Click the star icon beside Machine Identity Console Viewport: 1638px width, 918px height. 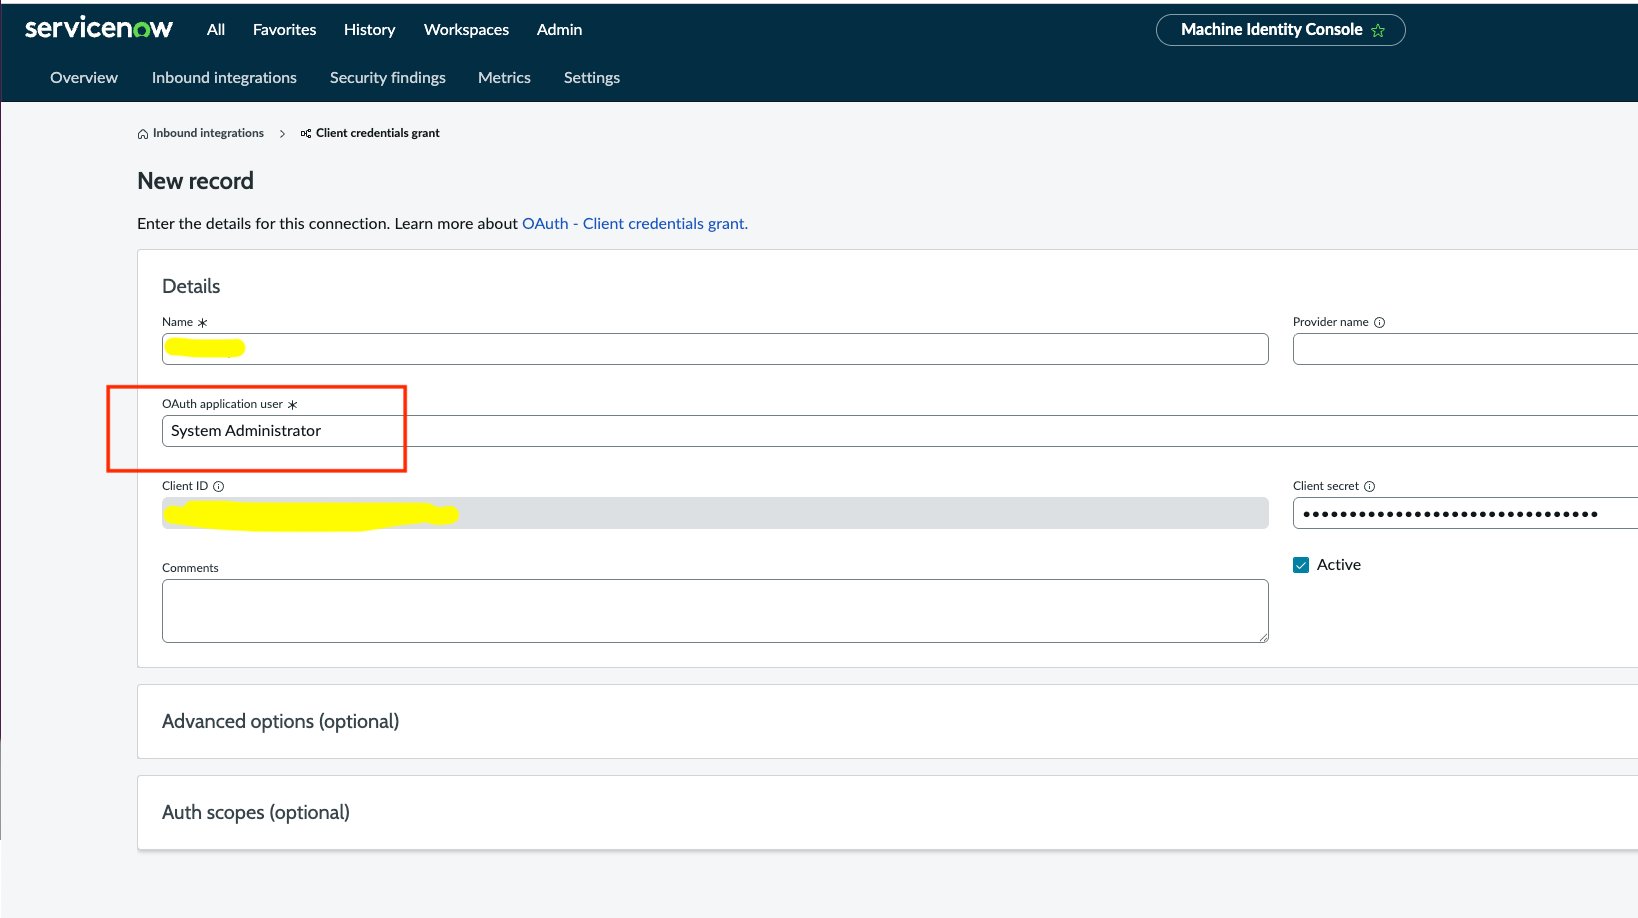pos(1378,30)
